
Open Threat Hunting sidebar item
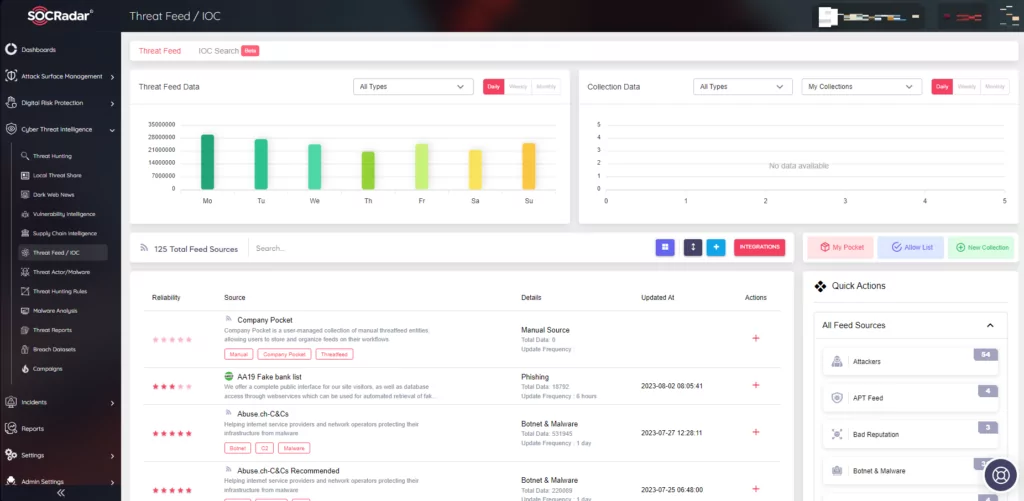[x=52, y=156]
